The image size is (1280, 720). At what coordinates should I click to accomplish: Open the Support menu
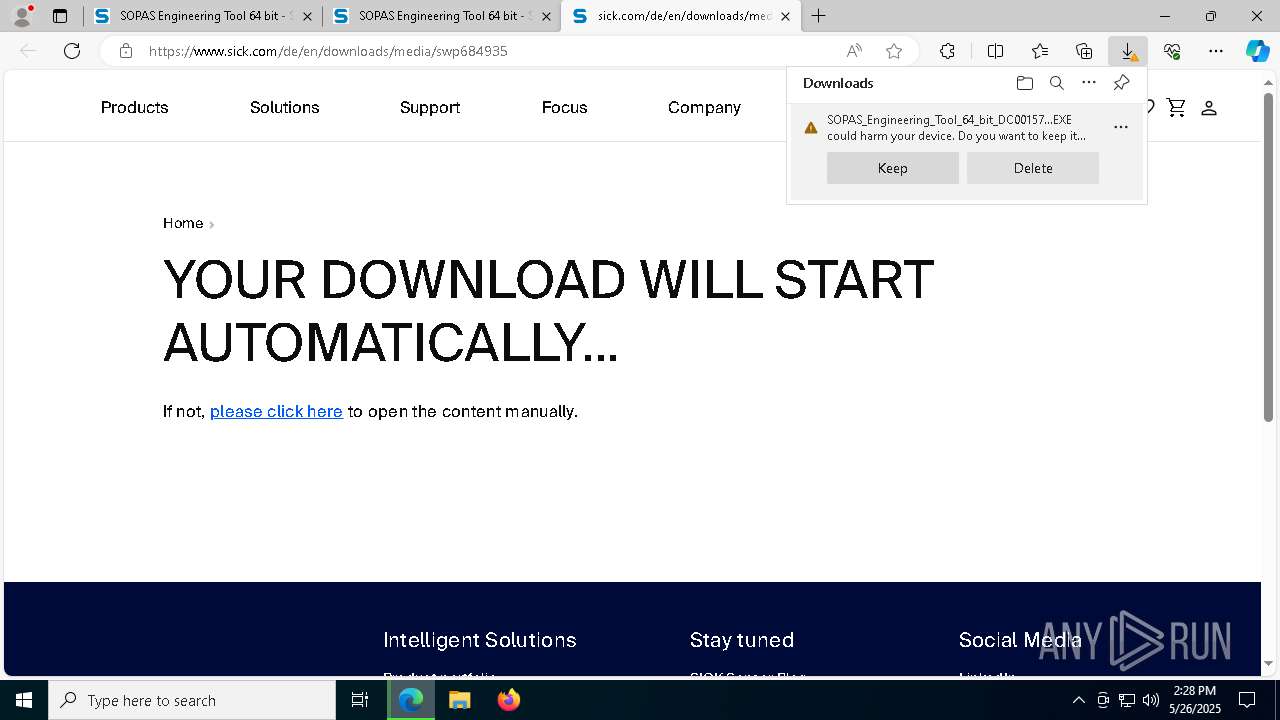430,107
